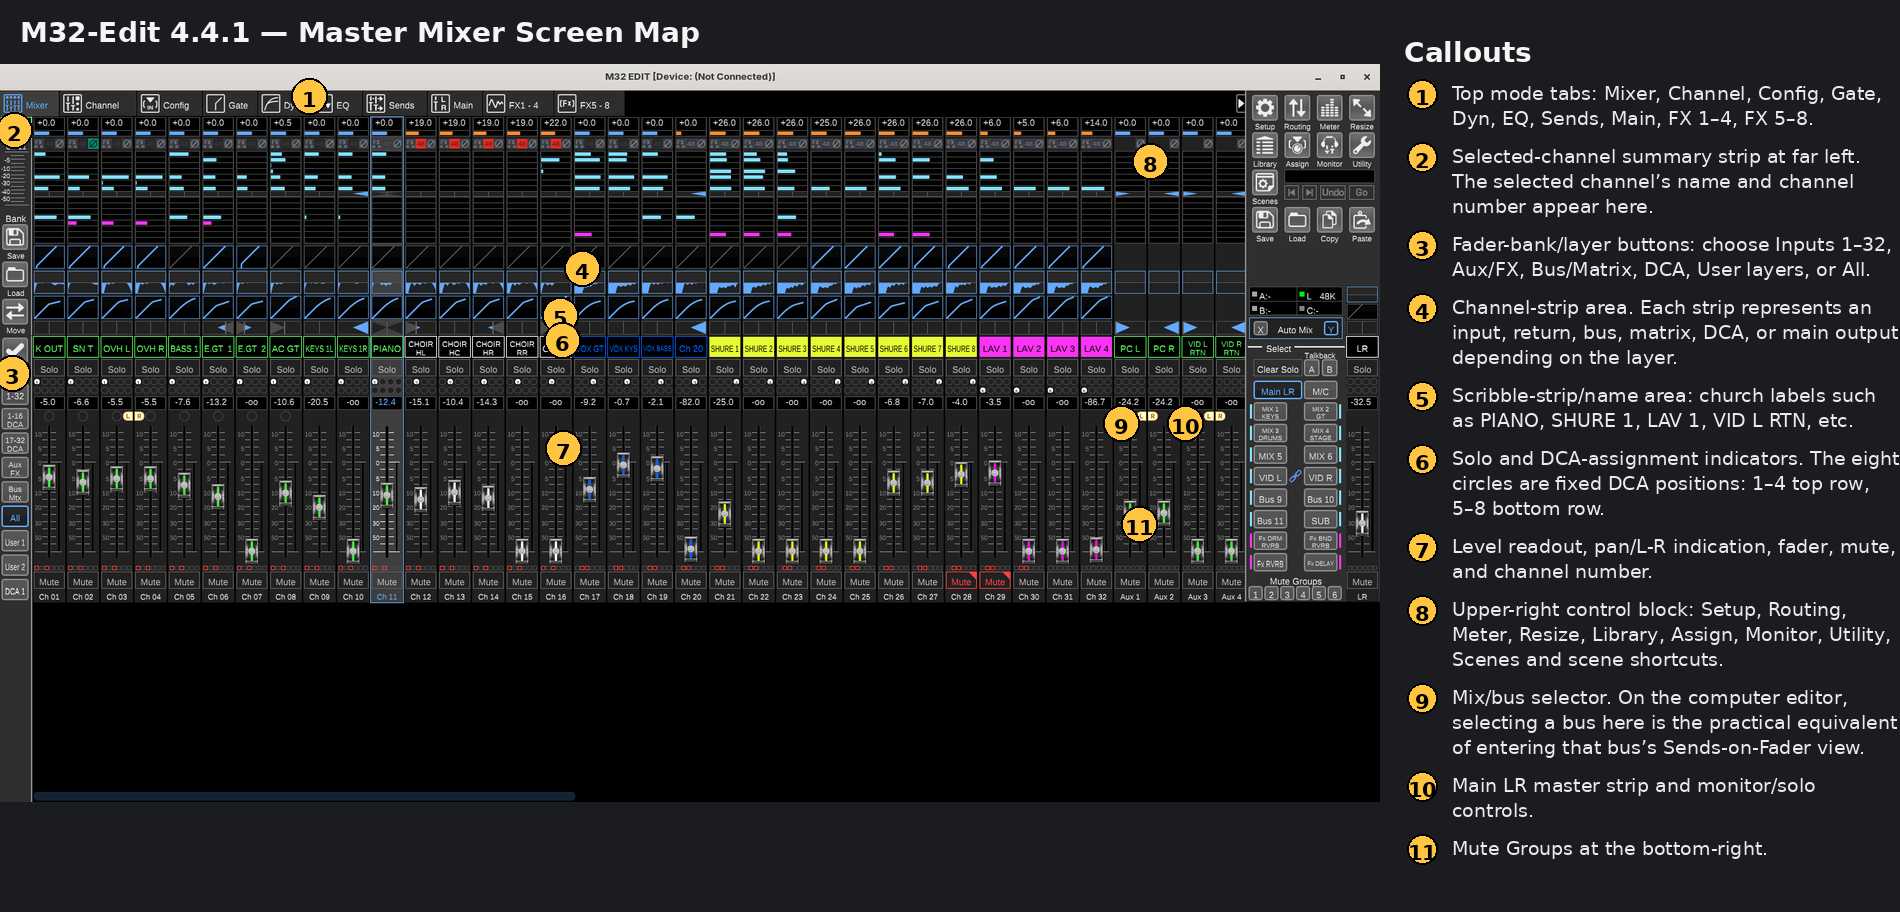Select the SUB bus
The image size is (1900, 912).
tap(1321, 520)
